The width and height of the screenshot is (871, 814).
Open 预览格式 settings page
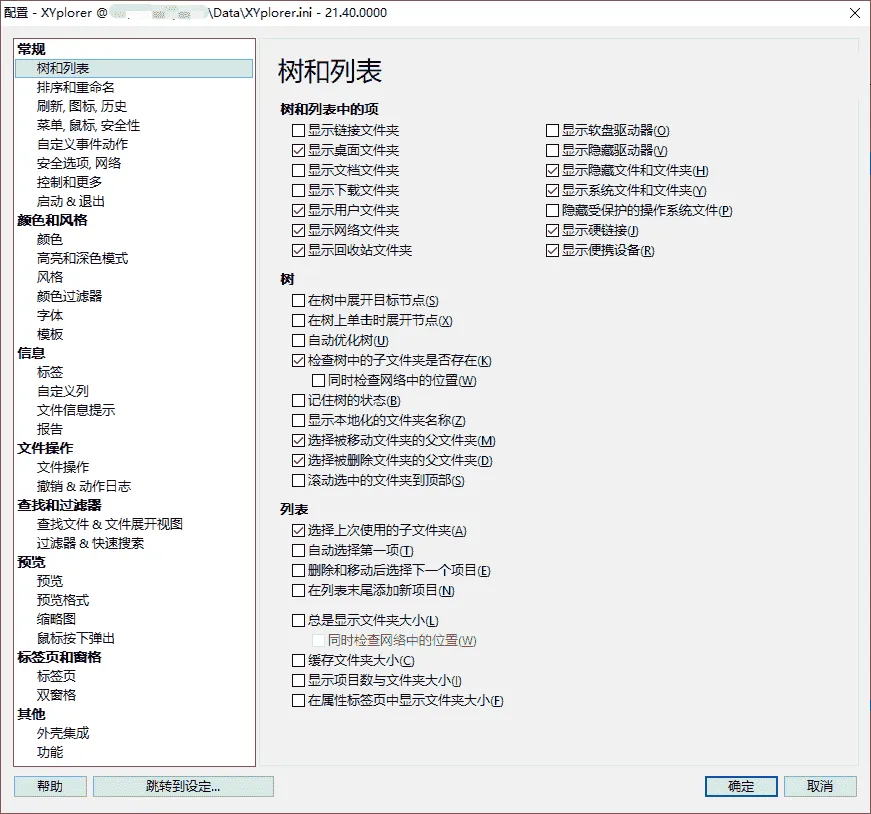(63, 600)
